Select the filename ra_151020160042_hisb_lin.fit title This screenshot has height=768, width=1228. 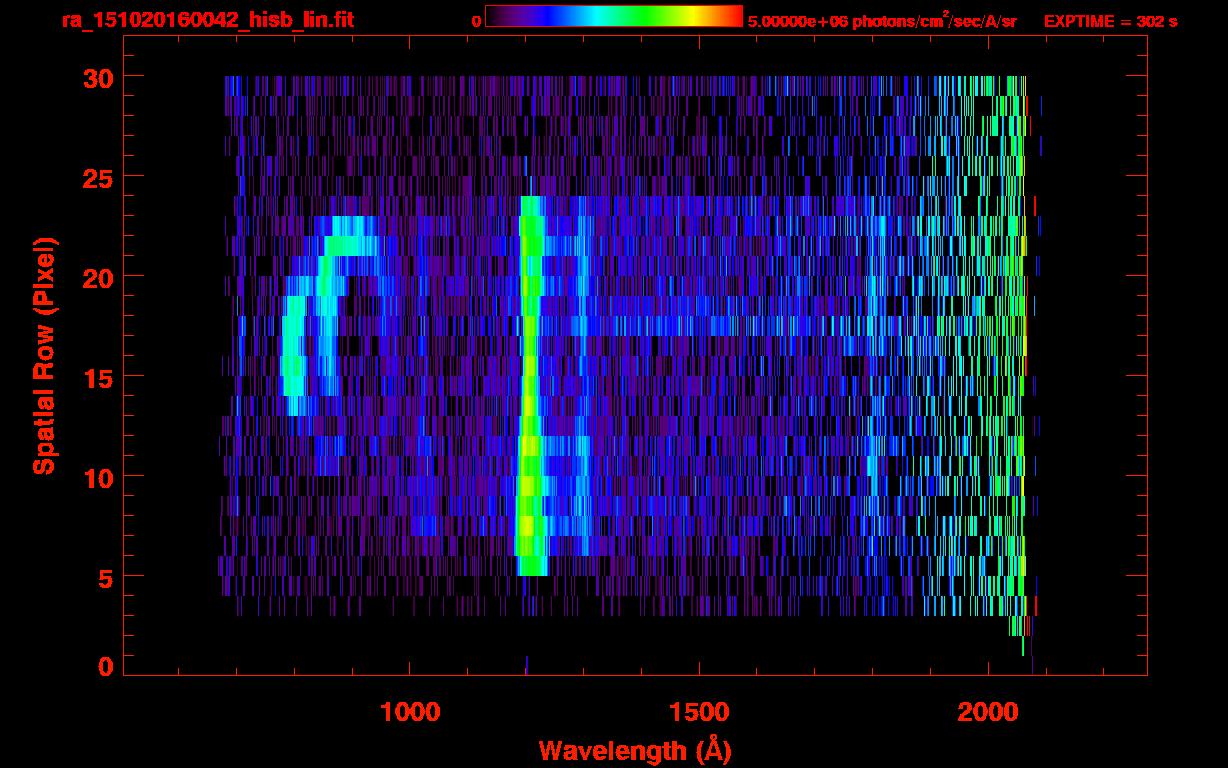pyautogui.click(x=207, y=20)
